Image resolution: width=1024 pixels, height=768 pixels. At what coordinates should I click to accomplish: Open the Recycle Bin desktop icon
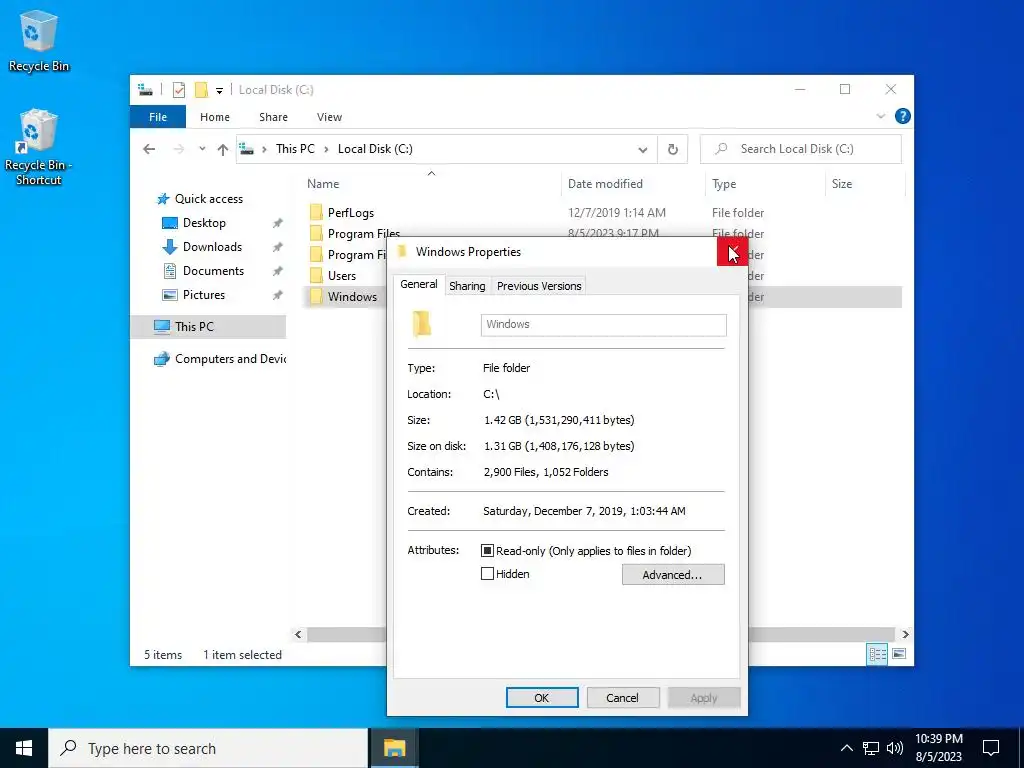[x=39, y=40]
